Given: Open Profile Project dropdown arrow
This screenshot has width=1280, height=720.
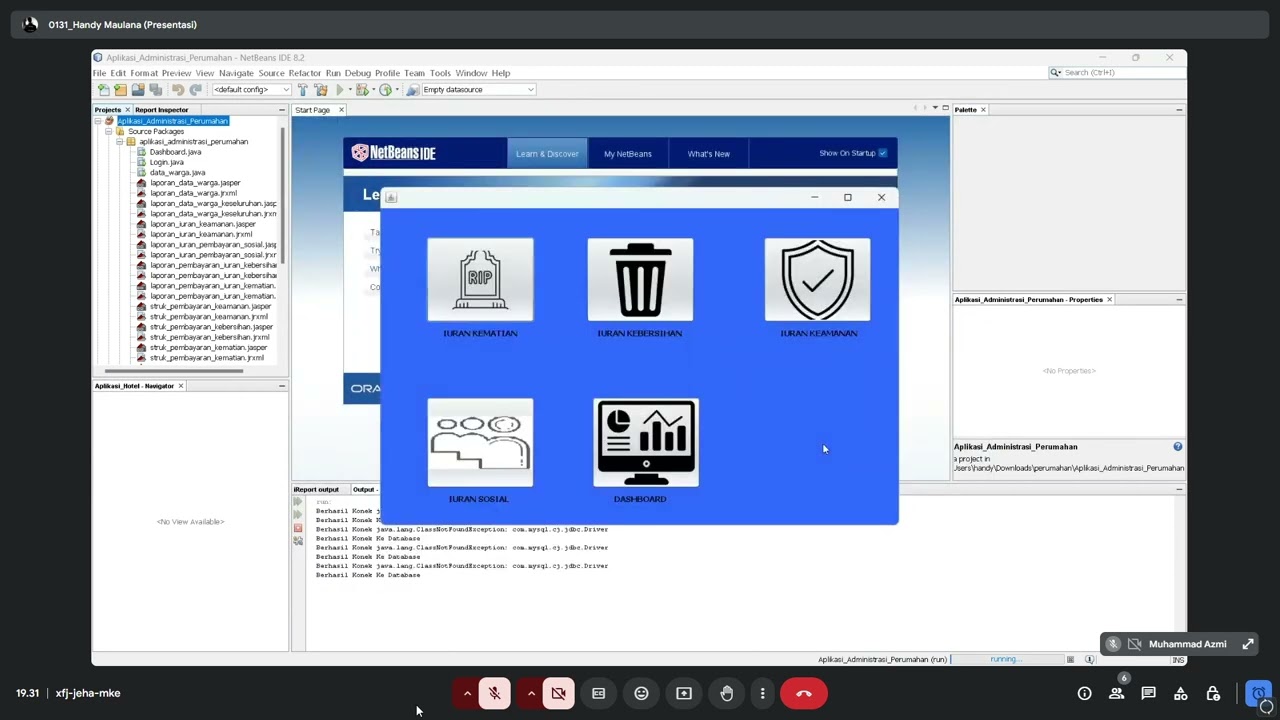Looking at the screenshot, I should click(397, 90).
